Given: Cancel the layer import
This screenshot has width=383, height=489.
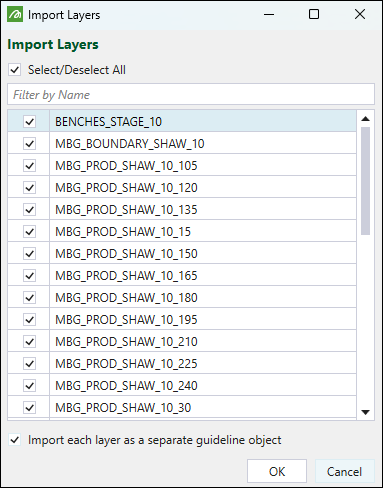Looking at the screenshot, I should (344, 471).
